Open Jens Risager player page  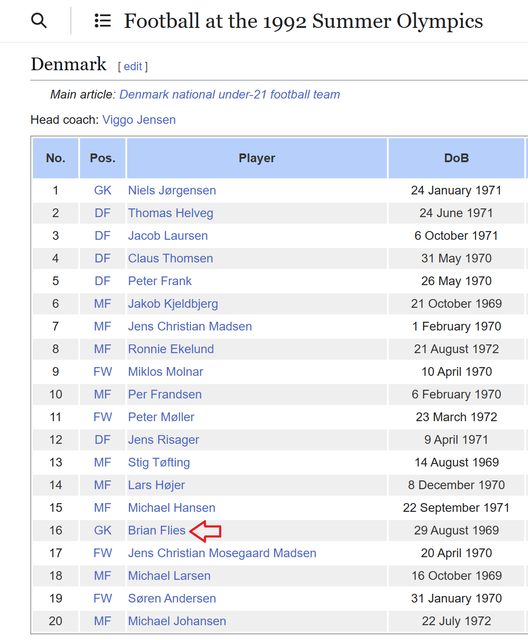163,440
